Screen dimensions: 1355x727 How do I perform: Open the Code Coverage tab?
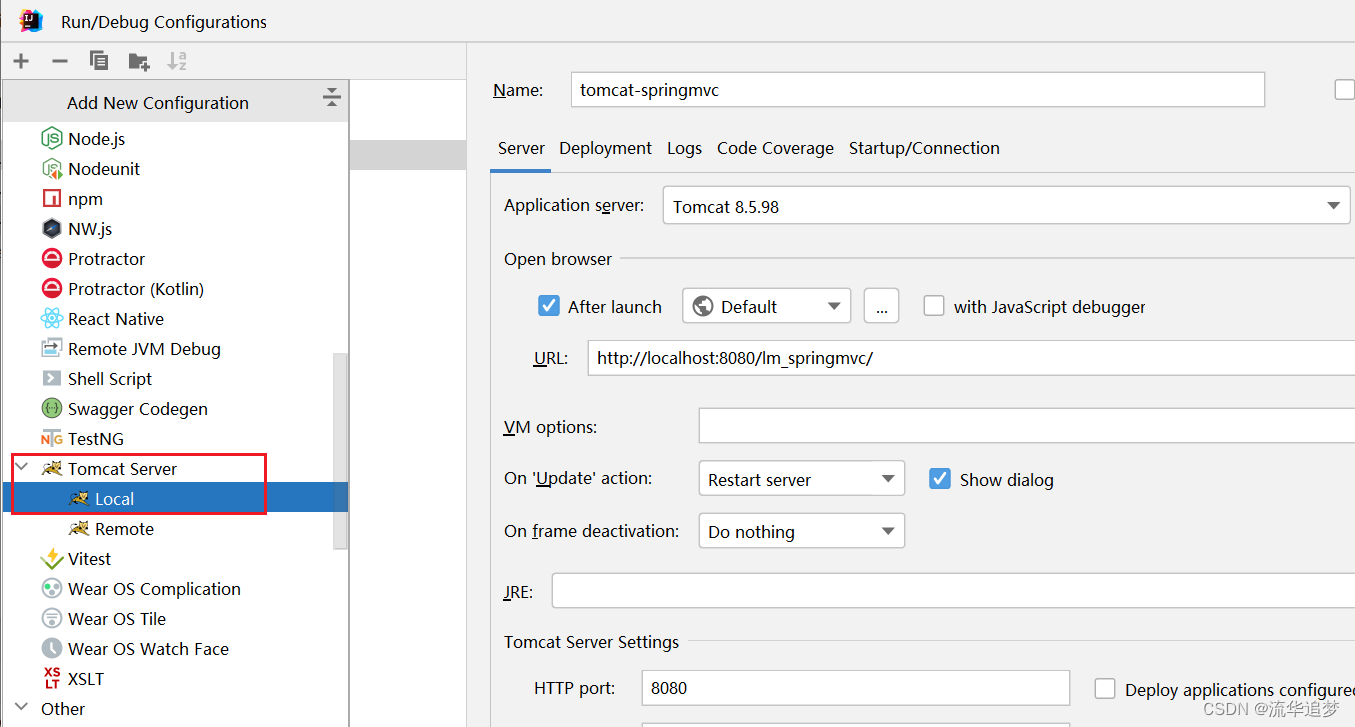(775, 148)
